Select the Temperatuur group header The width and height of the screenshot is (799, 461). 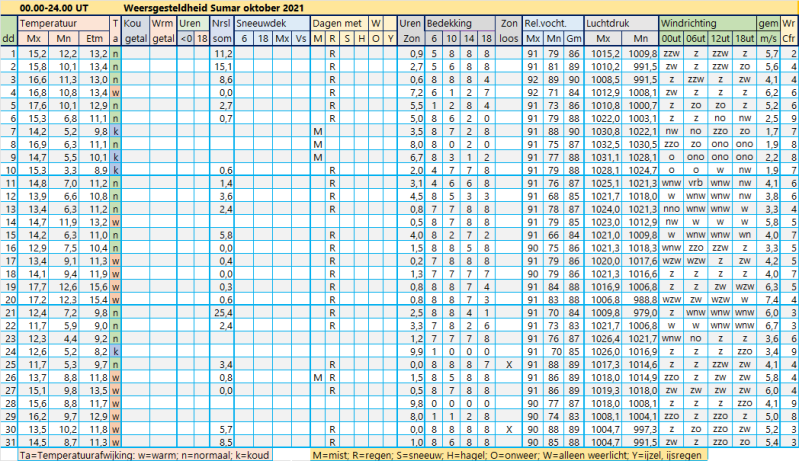click(46, 21)
